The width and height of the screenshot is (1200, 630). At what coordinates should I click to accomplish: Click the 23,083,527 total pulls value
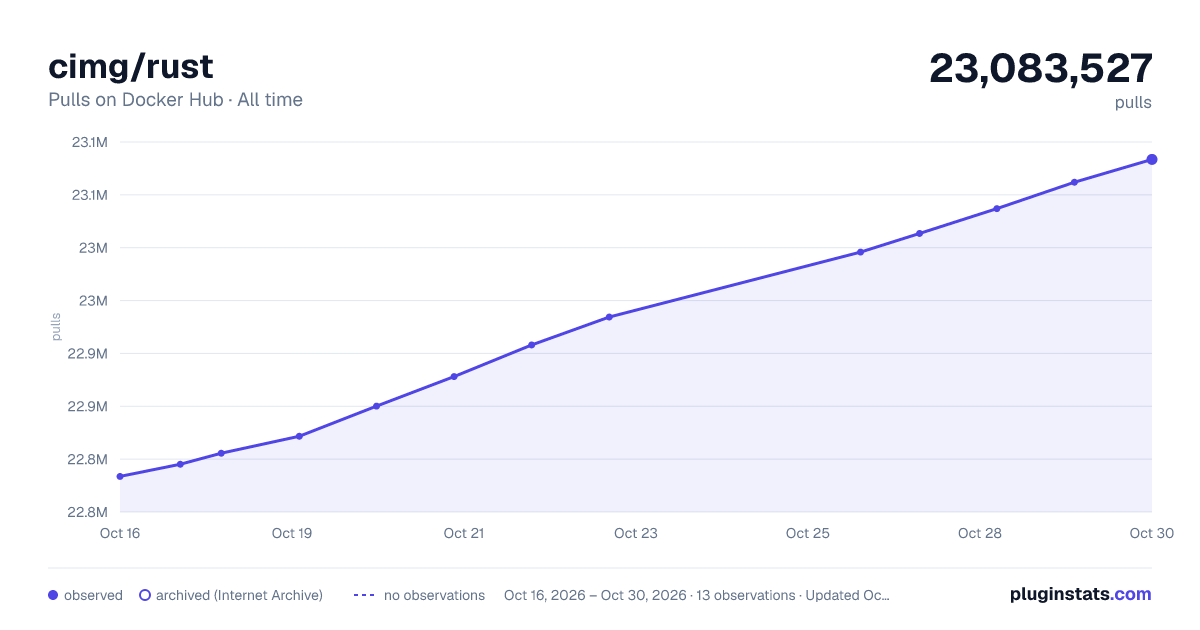(1041, 68)
